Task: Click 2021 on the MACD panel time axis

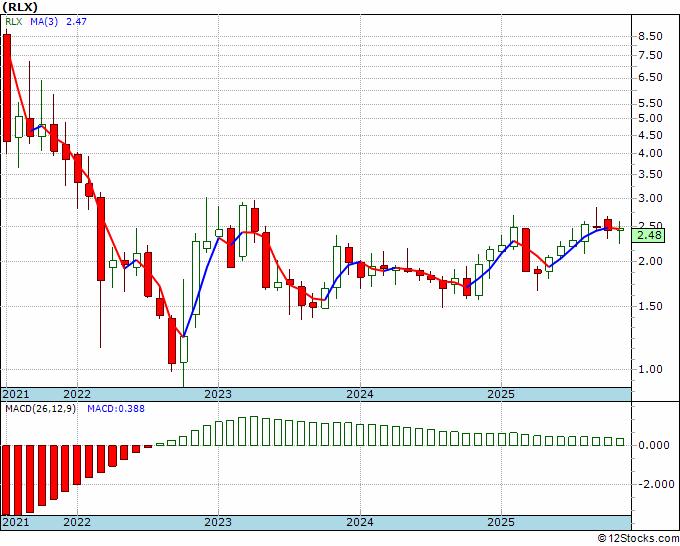Action: click(x=16, y=522)
